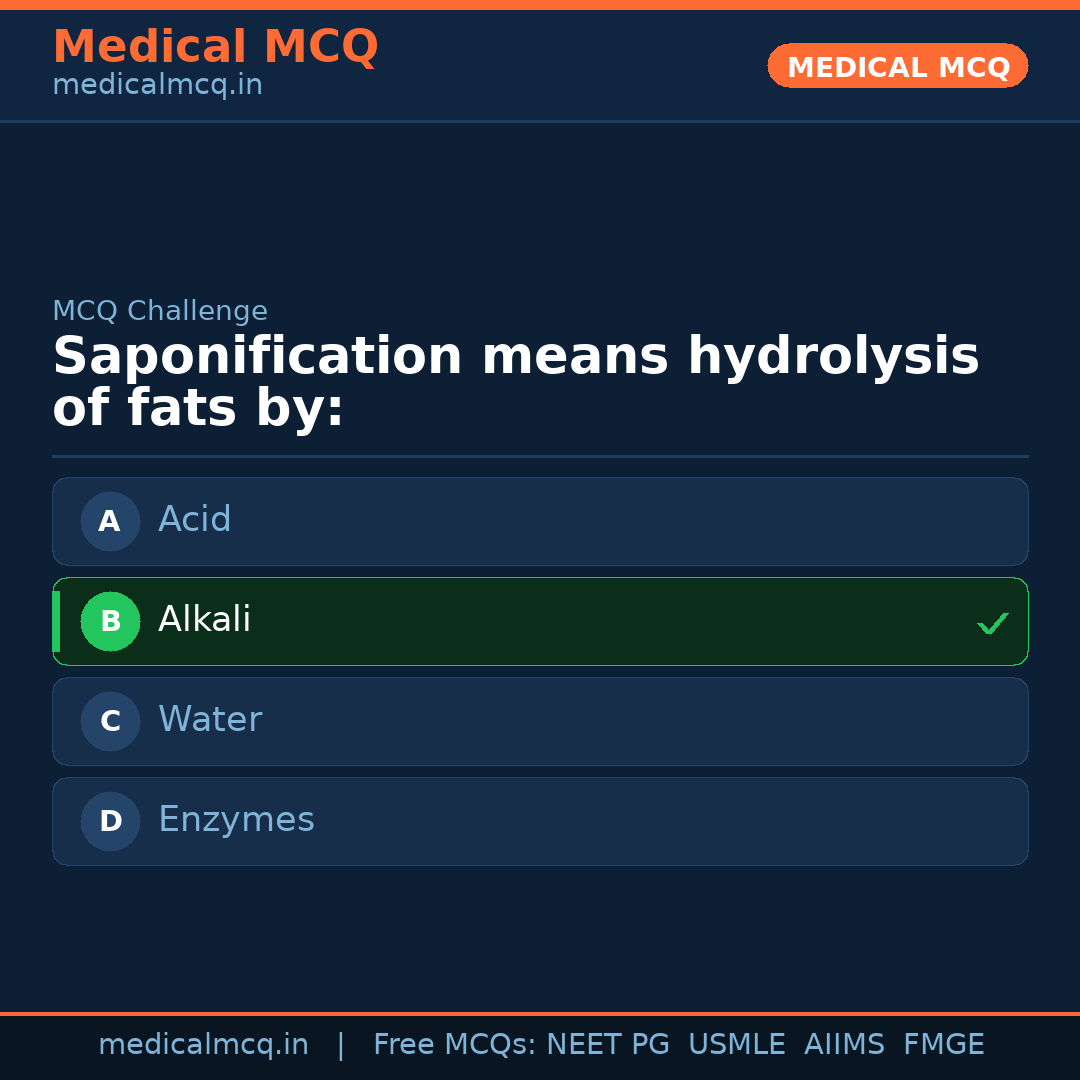The width and height of the screenshot is (1080, 1080).
Task: Click the MCQ Challenge label
Action: click(160, 311)
